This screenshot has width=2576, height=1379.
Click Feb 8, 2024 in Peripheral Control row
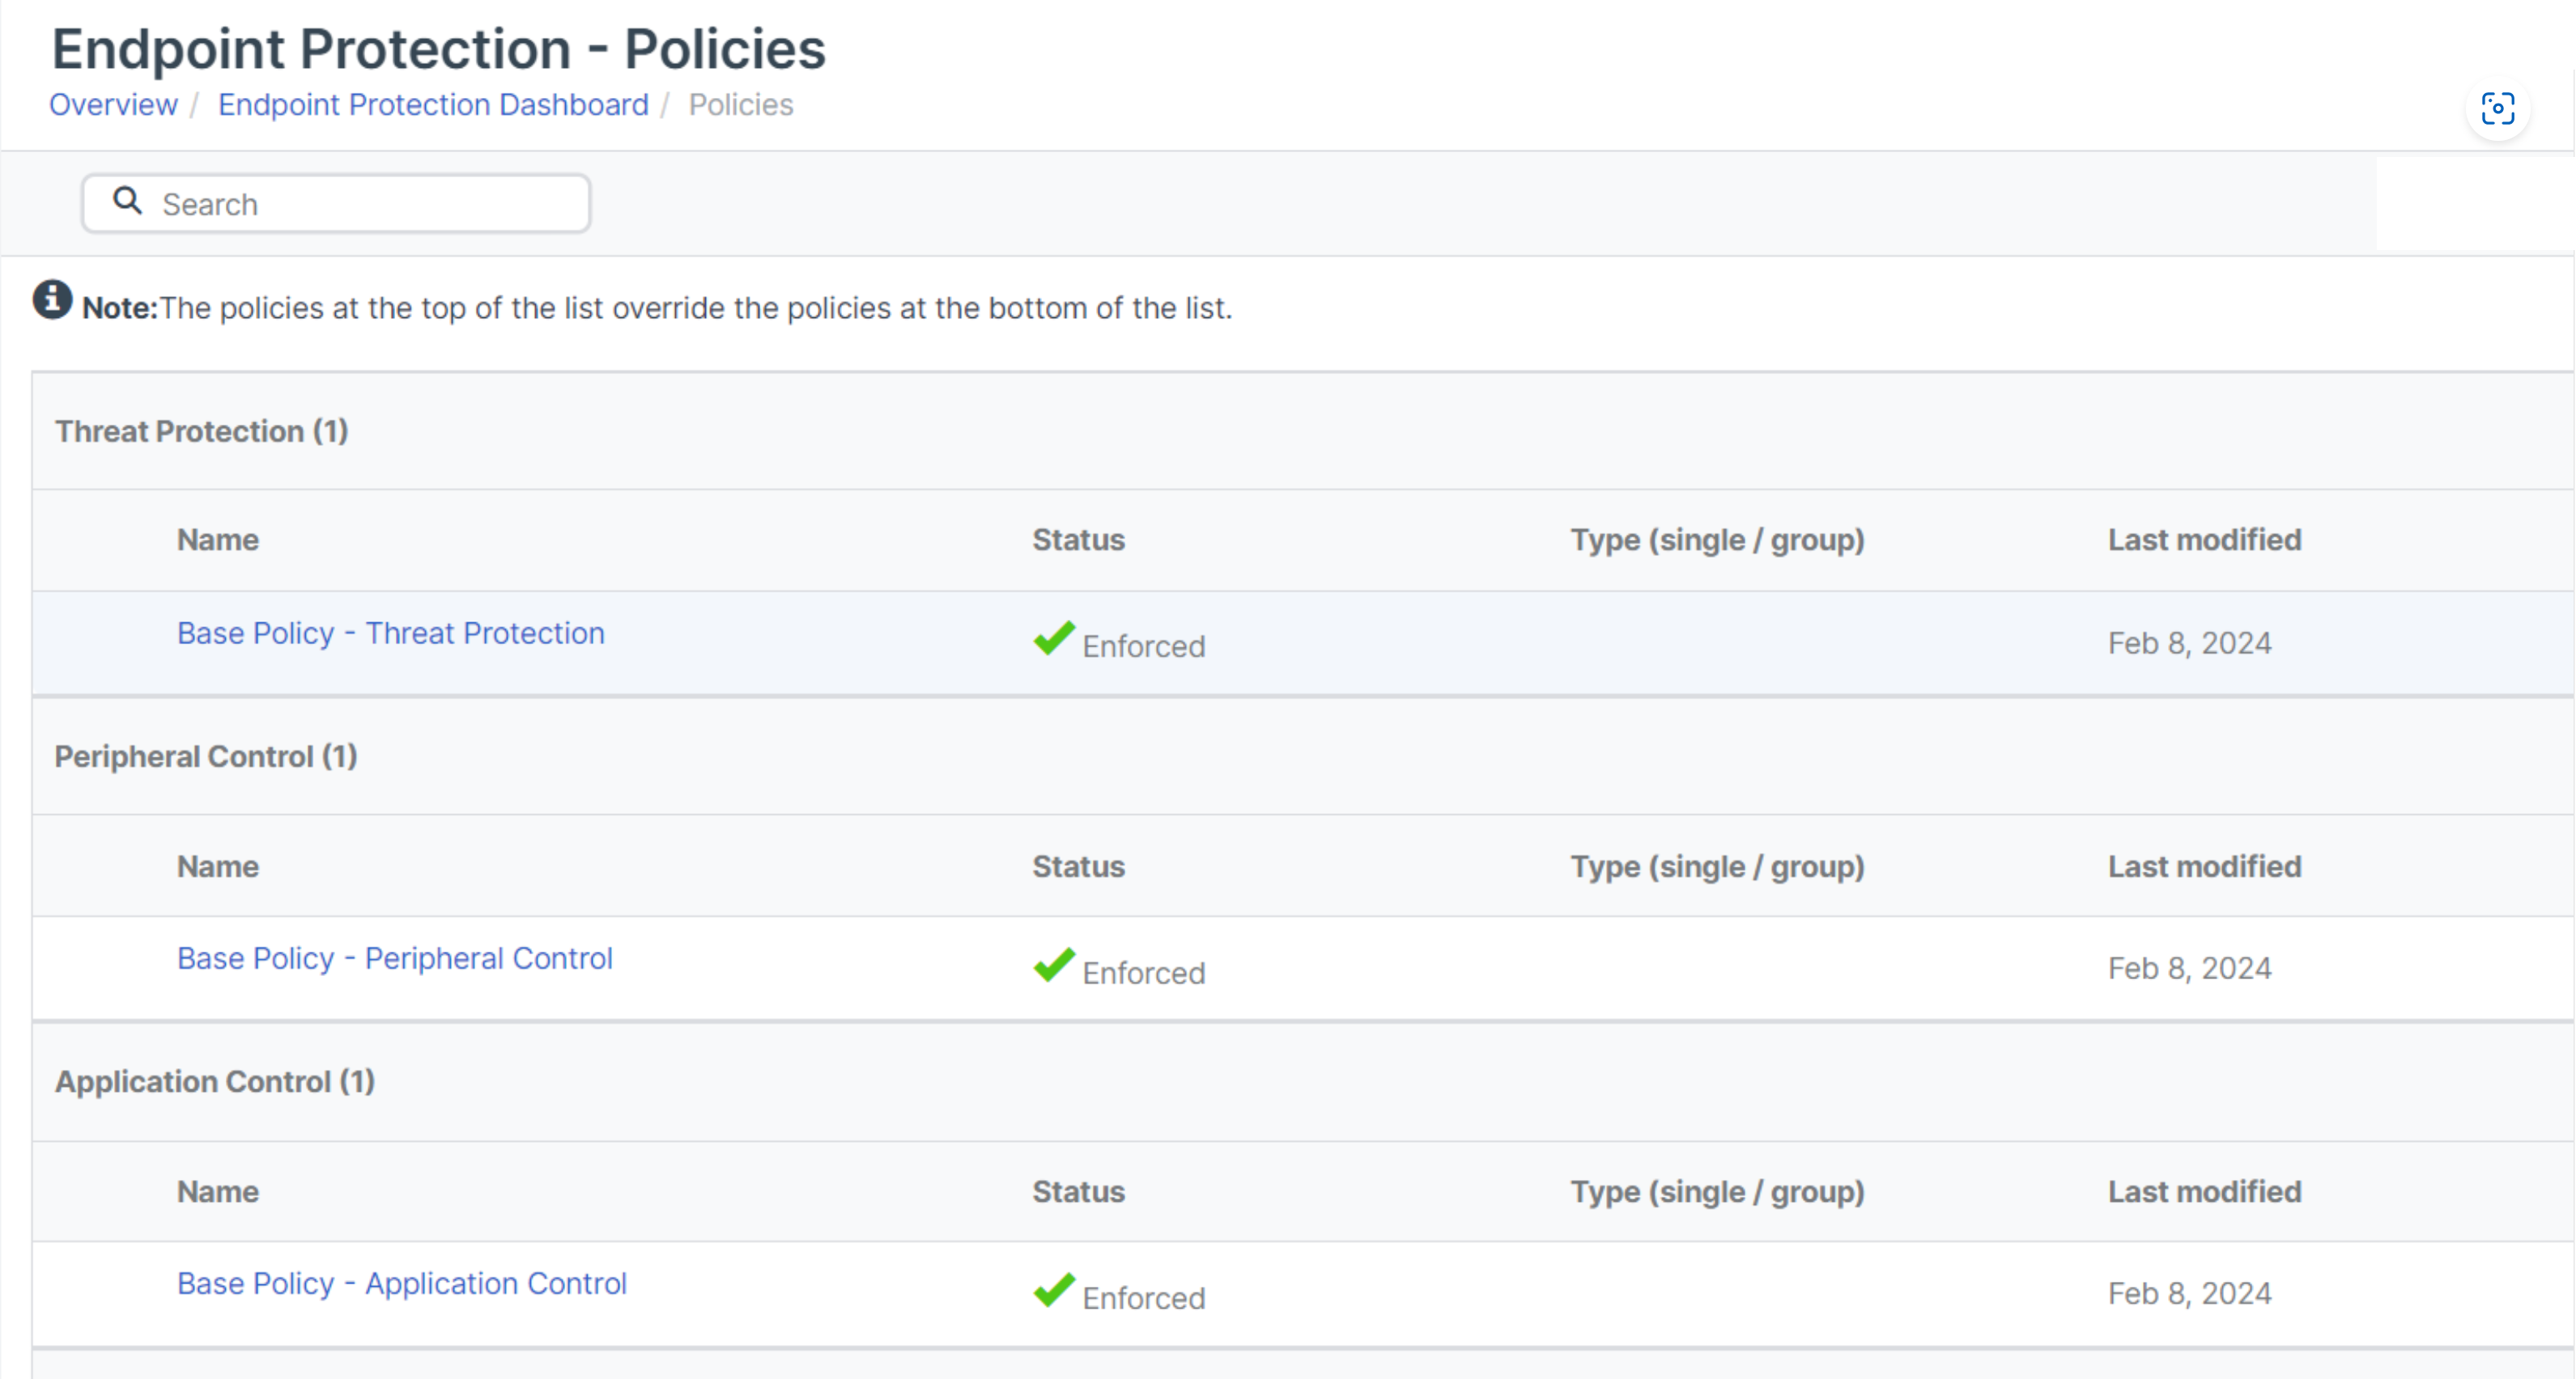[2189, 968]
